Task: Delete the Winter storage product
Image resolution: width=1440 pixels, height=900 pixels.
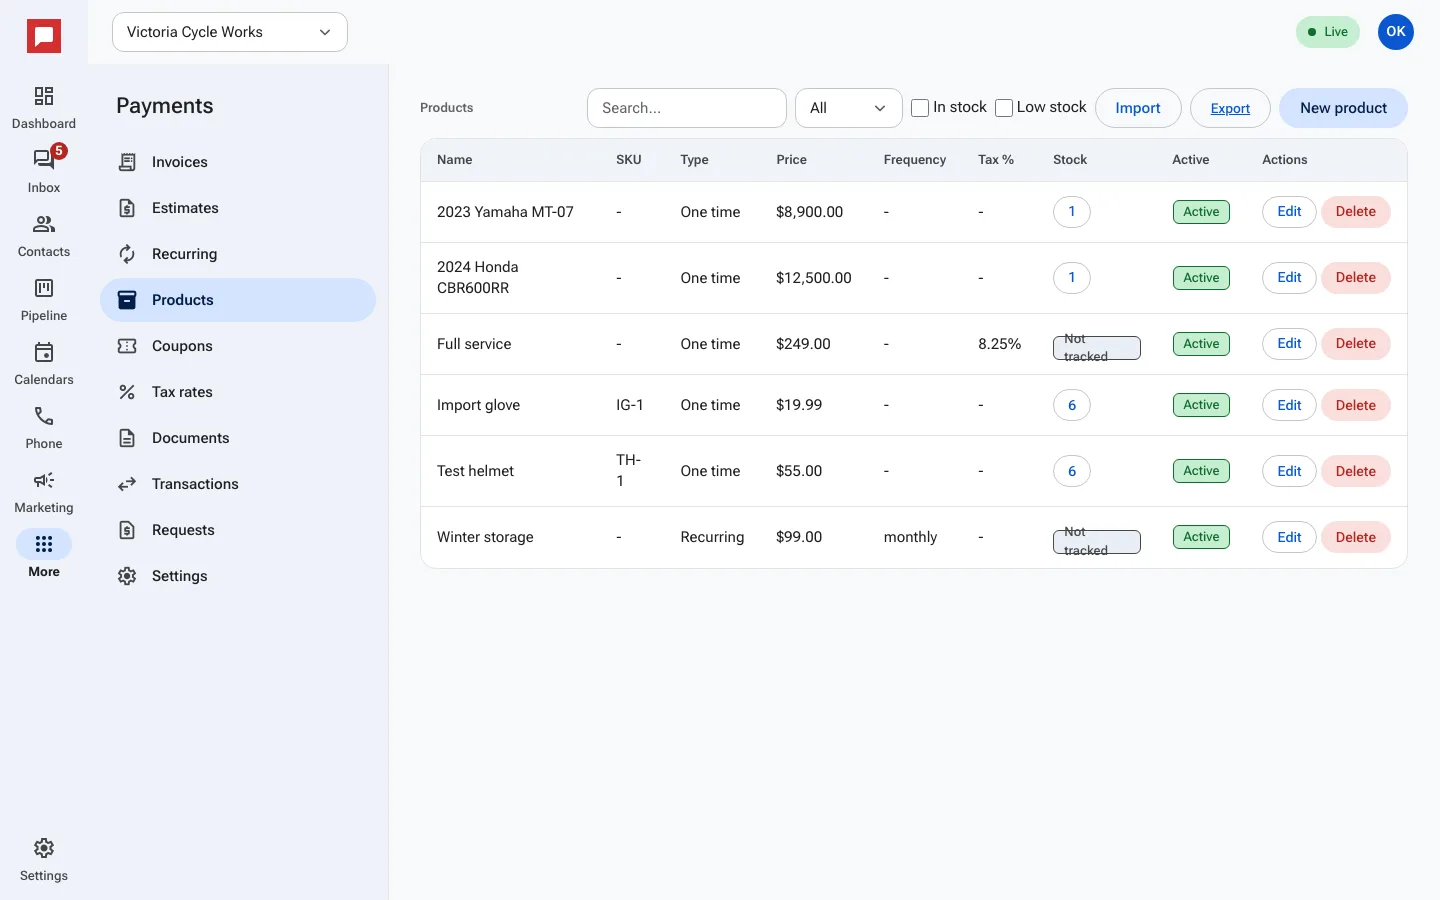Action: point(1356,537)
